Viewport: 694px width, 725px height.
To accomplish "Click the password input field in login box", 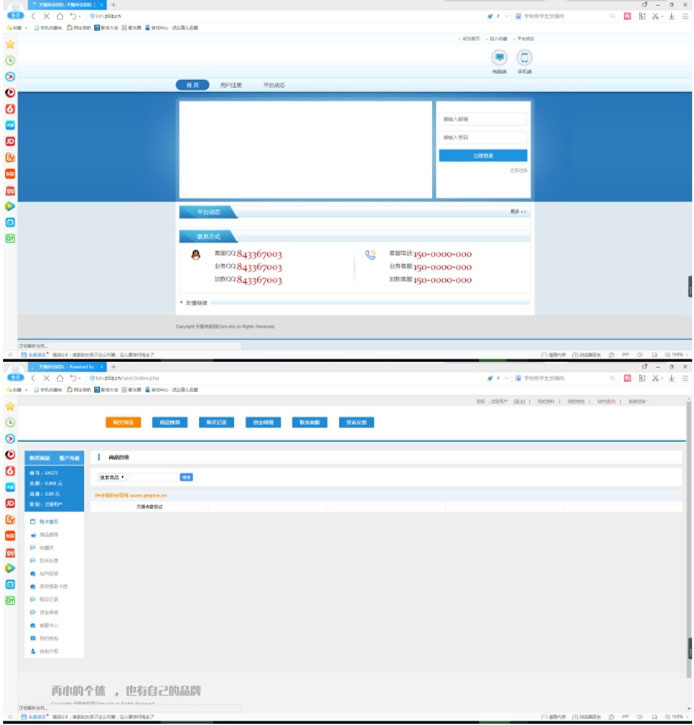I will (483, 137).
